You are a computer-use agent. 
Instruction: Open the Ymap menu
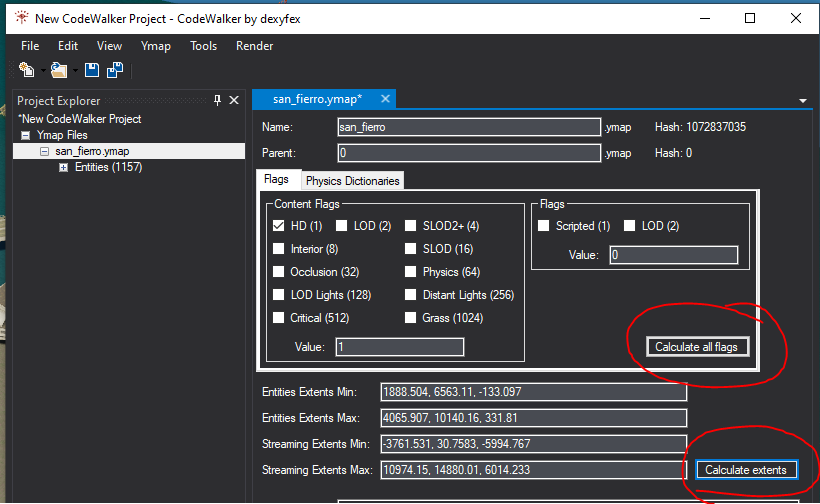point(155,46)
